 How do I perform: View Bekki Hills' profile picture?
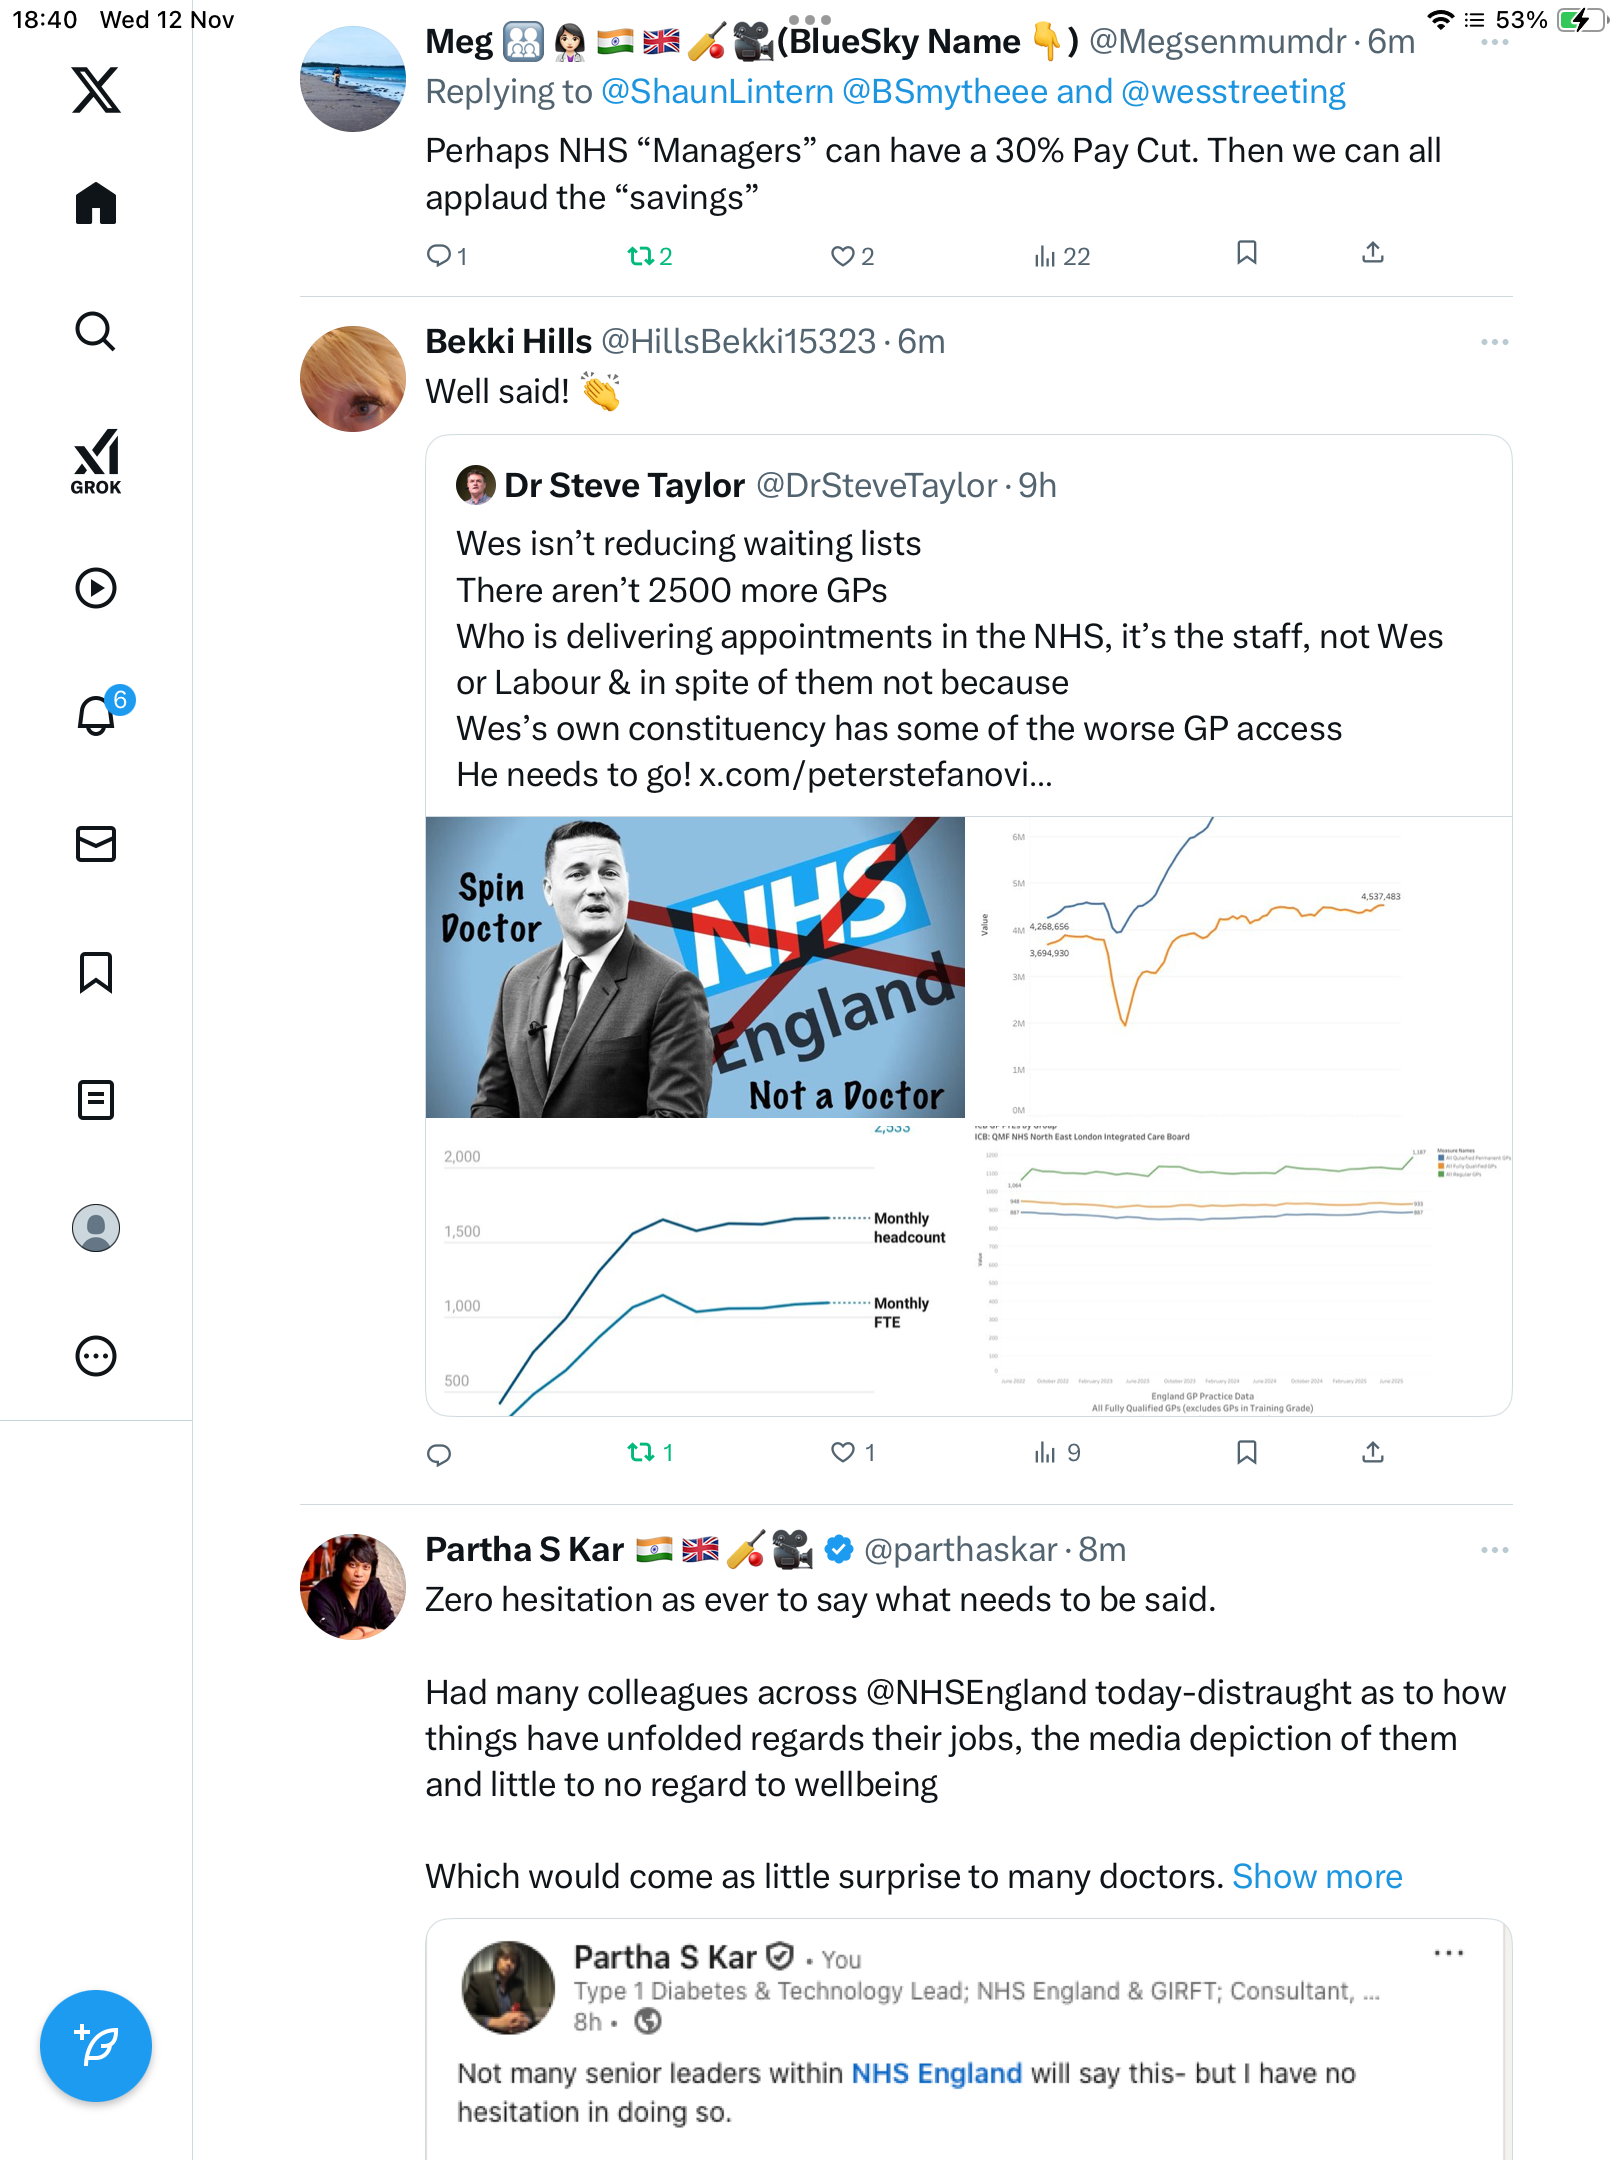point(353,379)
